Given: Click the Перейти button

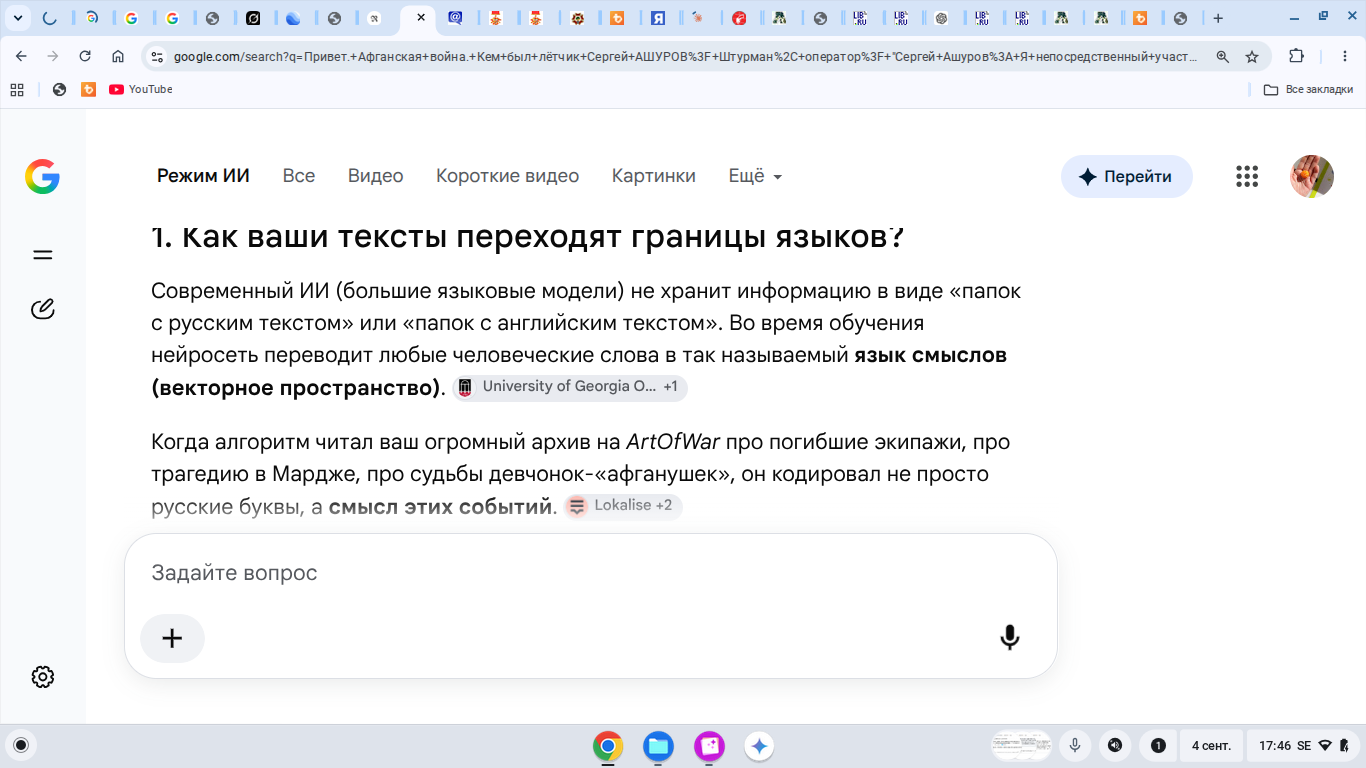Looking at the screenshot, I should [x=1126, y=177].
